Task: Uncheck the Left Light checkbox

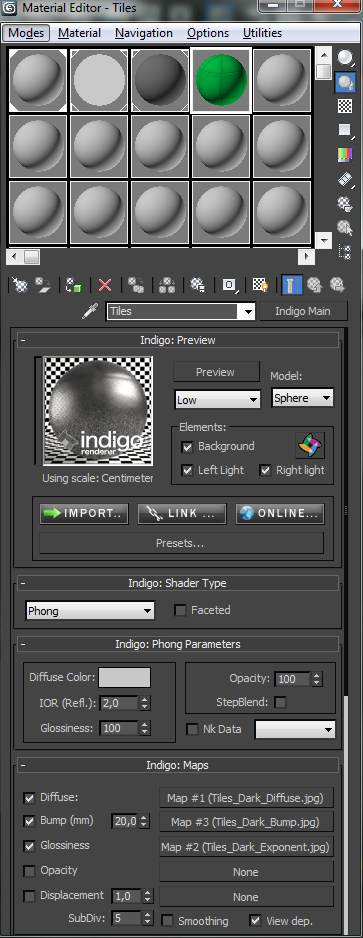Action: pyautogui.click(x=187, y=470)
